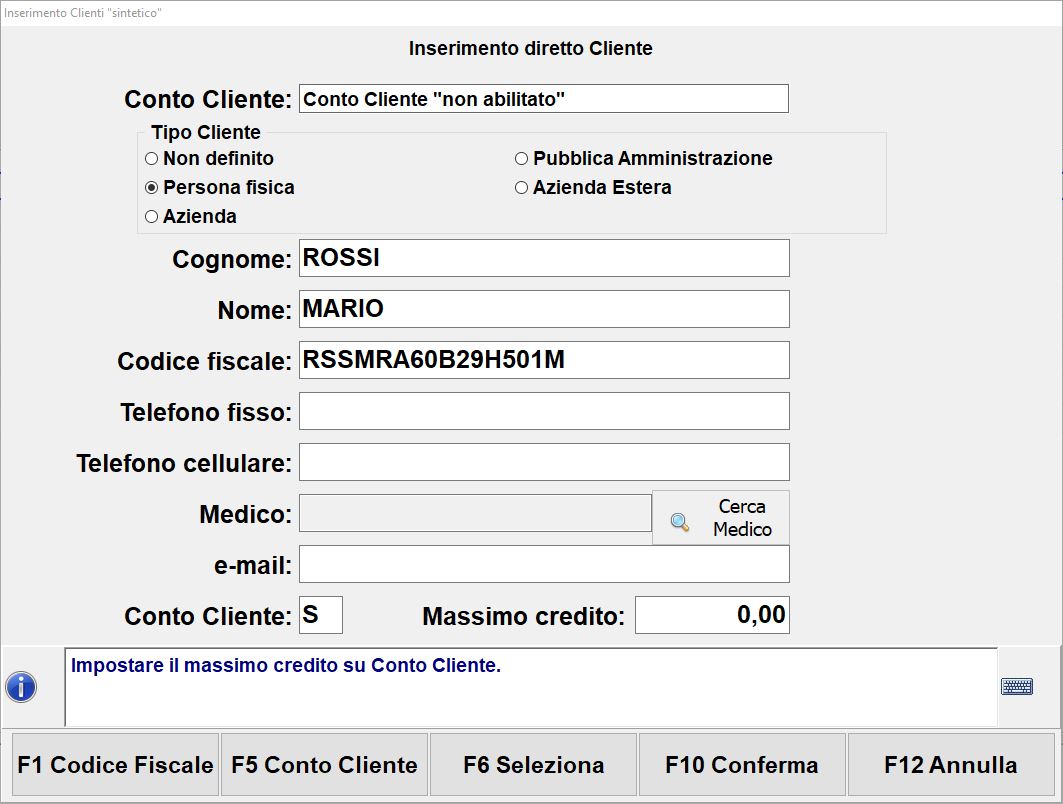Click the blue information icon
Image resolution: width=1063 pixels, height=804 pixels.
pyautogui.click(x=21, y=687)
